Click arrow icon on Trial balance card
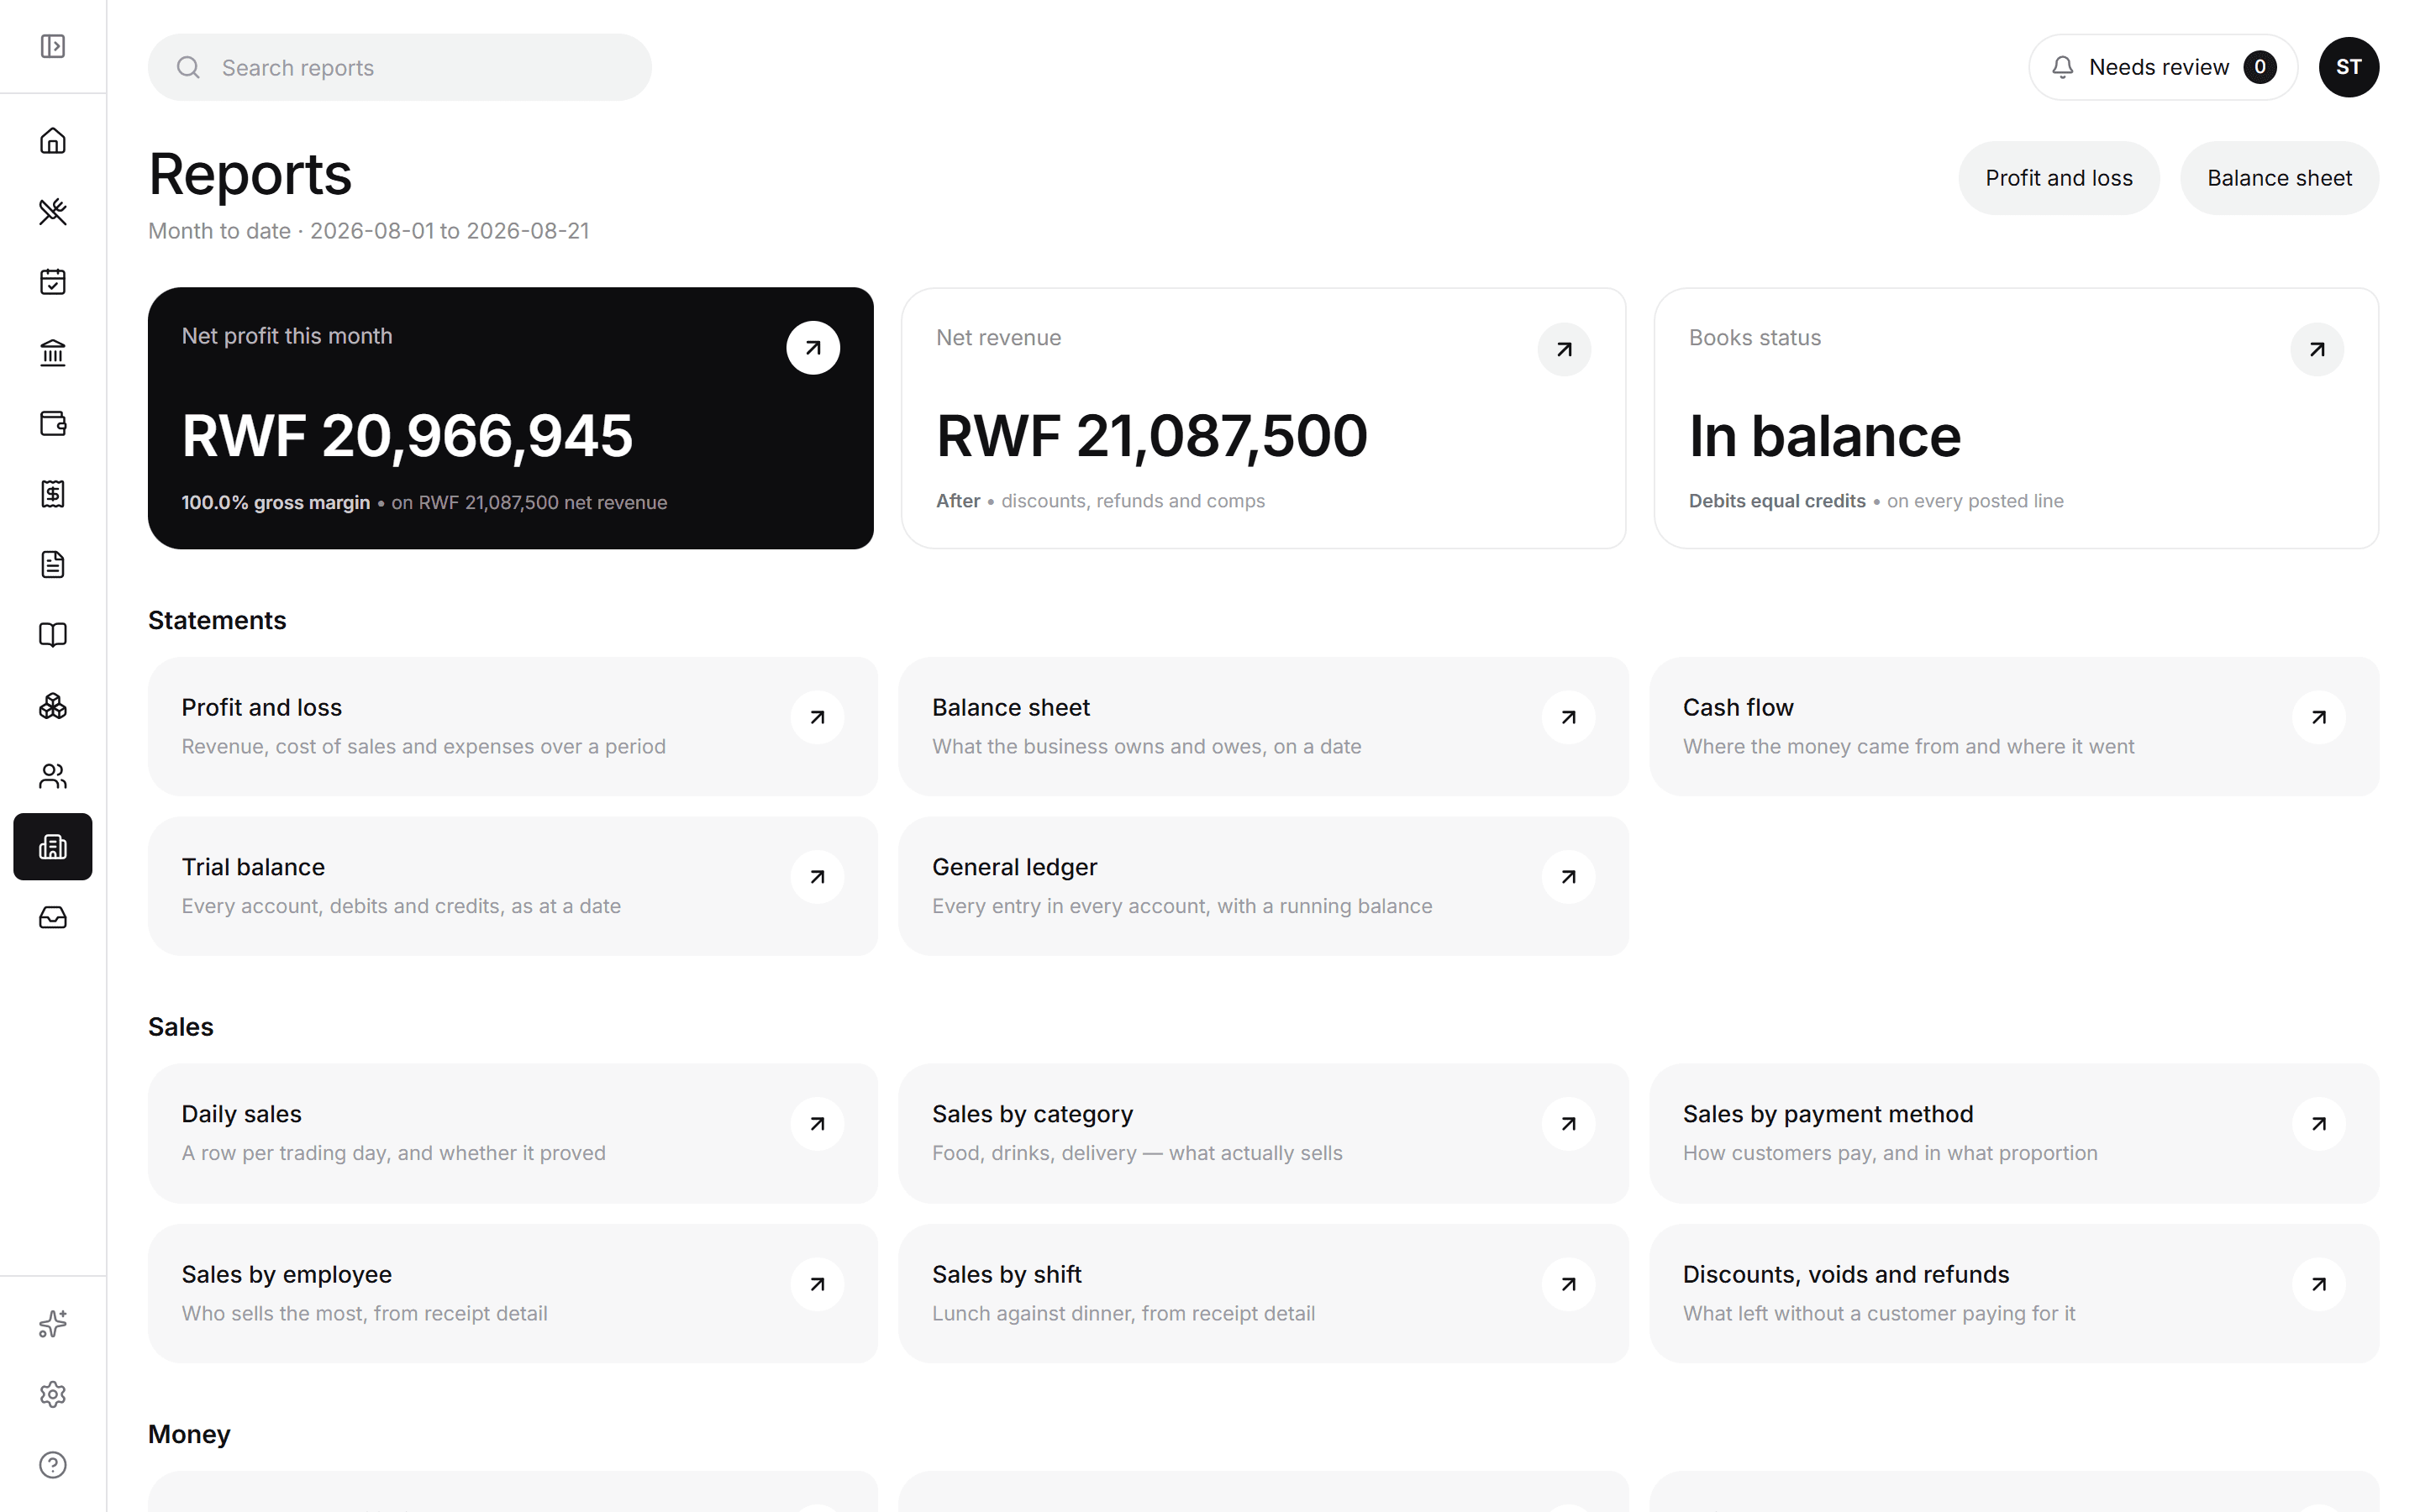2420x1512 pixels. point(817,877)
